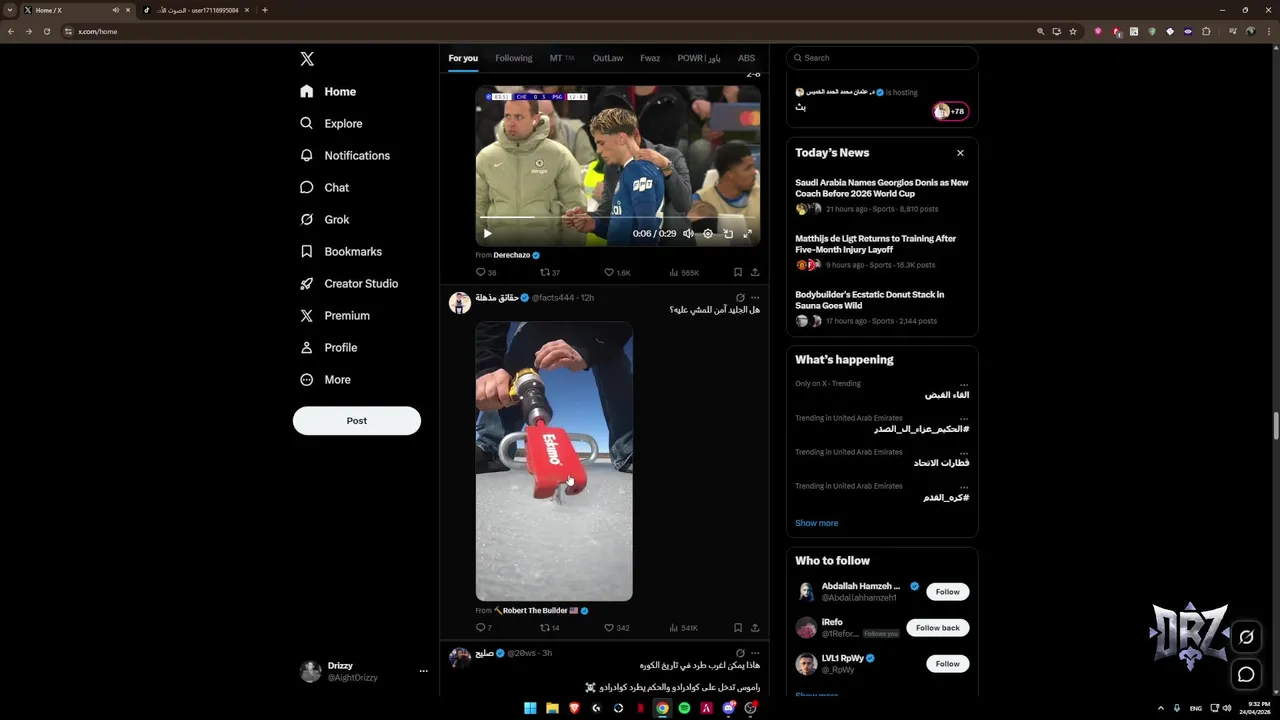This screenshot has height=720, width=1280.
Task: Mute the Derechazo video volume
Action: (688, 233)
